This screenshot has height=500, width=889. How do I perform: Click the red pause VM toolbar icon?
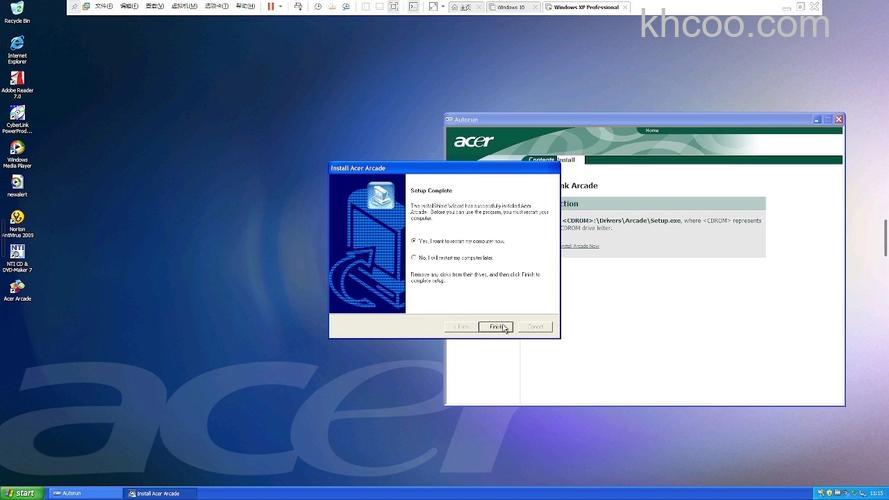(x=271, y=6)
